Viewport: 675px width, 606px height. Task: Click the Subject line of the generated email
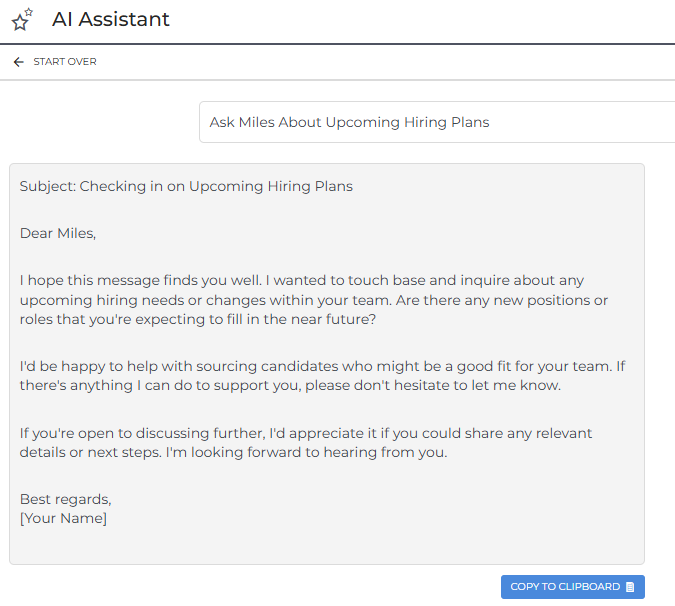click(x=186, y=186)
